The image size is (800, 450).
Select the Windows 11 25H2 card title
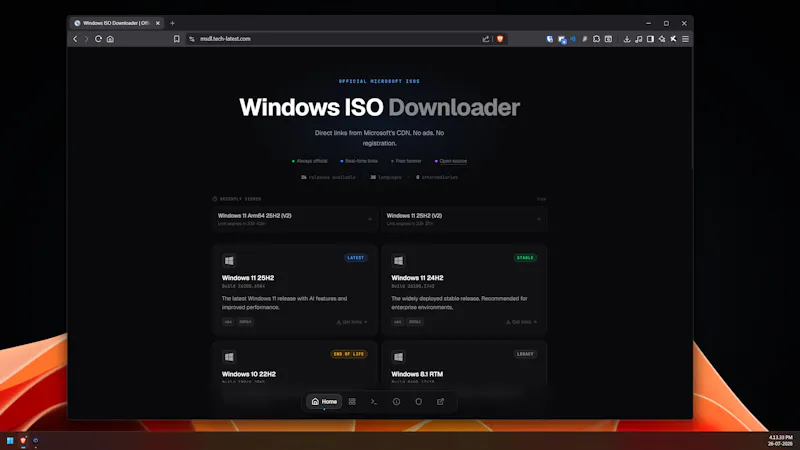point(248,278)
